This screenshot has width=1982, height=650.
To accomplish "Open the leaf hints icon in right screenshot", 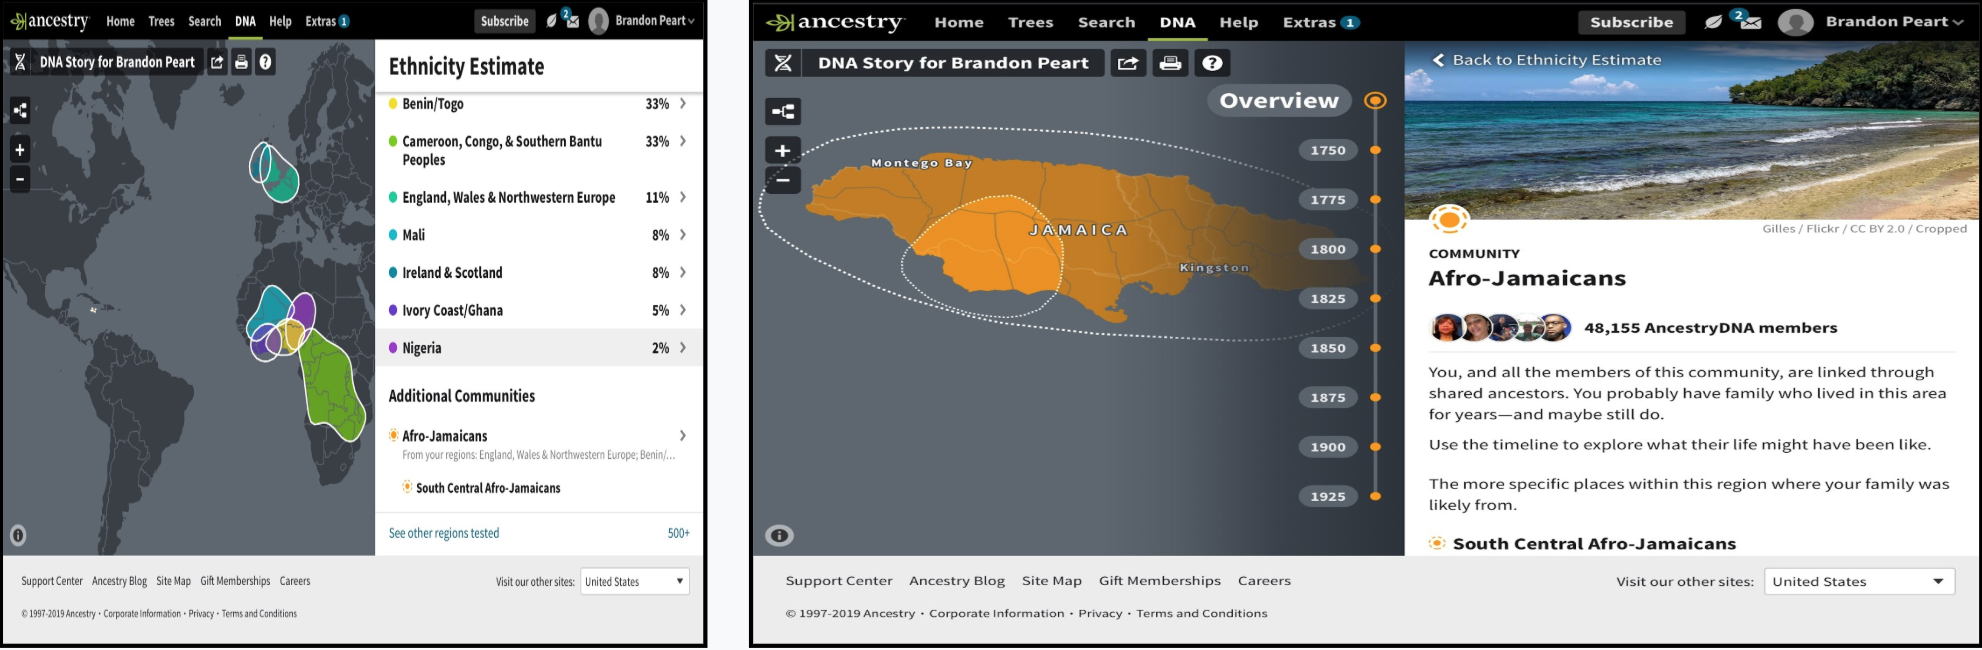I will click(x=1713, y=22).
